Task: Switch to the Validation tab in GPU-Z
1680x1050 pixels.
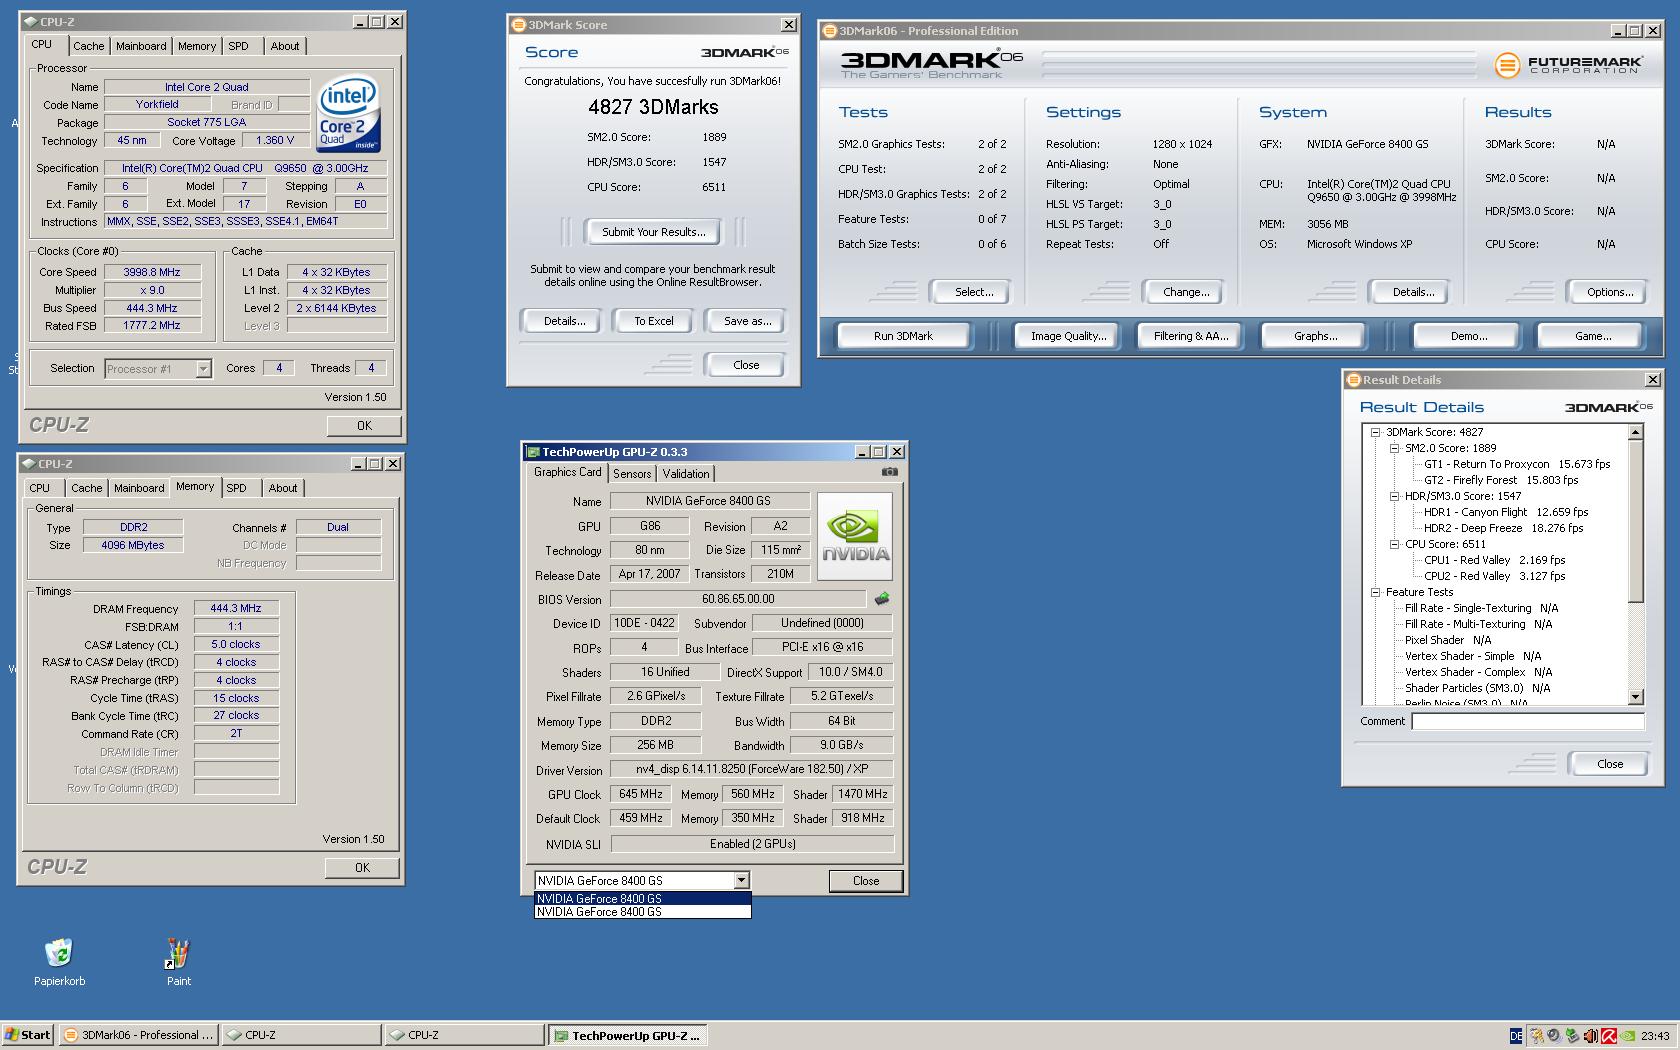Action: (x=686, y=474)
